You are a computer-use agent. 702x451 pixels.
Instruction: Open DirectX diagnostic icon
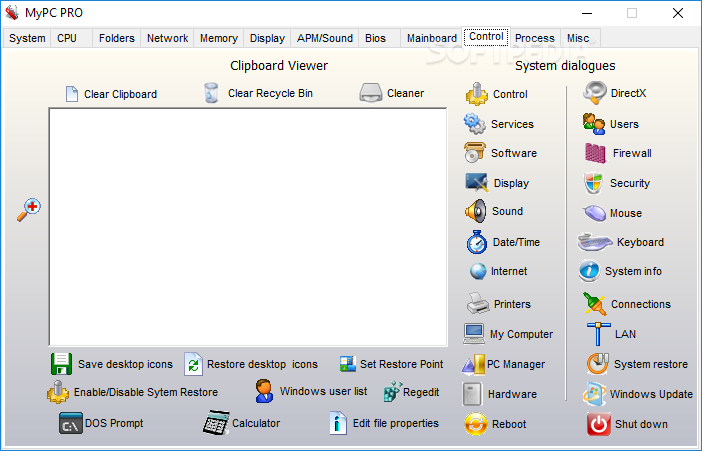pos(595,93)
